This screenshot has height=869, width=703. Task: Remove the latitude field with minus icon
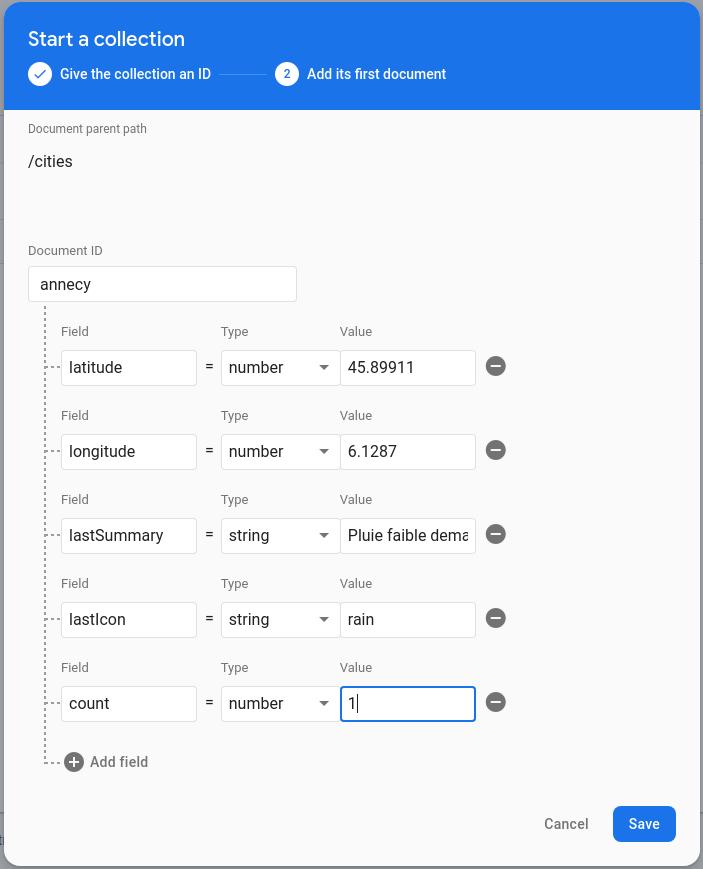tap(495, 367)
